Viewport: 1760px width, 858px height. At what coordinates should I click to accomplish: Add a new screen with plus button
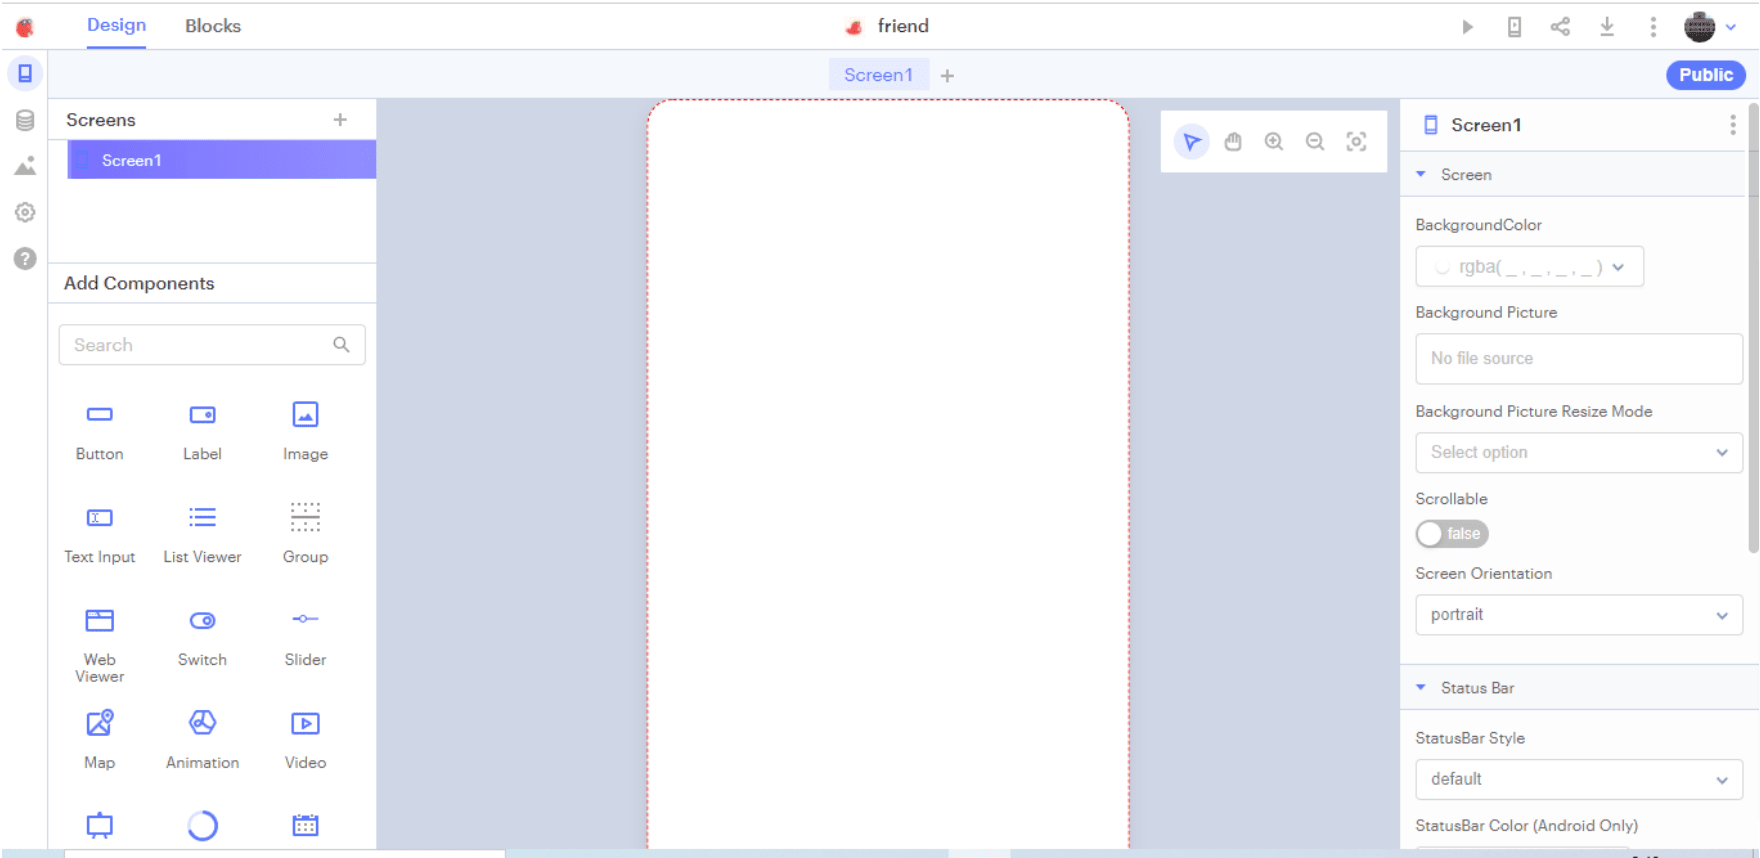point(340,120)
